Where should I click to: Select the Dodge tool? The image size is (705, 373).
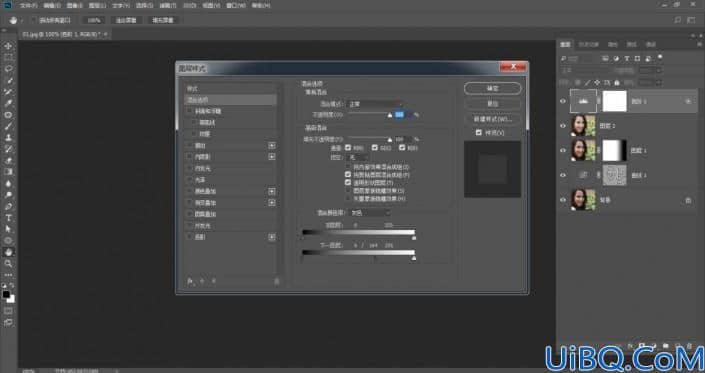[8, 195]
